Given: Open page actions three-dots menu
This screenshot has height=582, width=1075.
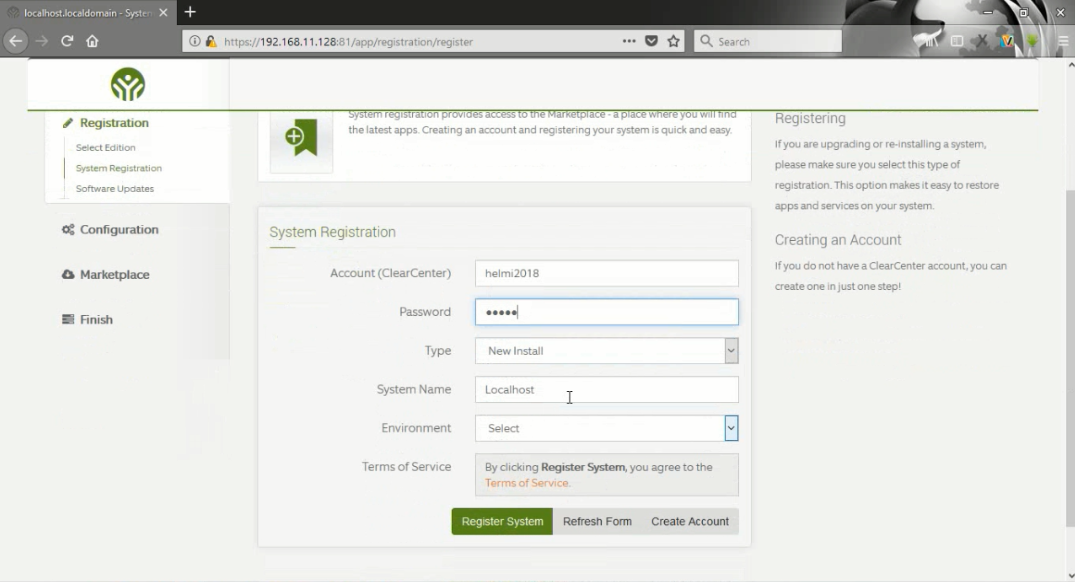Looking at the screenshot, I should (x=629, y=41).
